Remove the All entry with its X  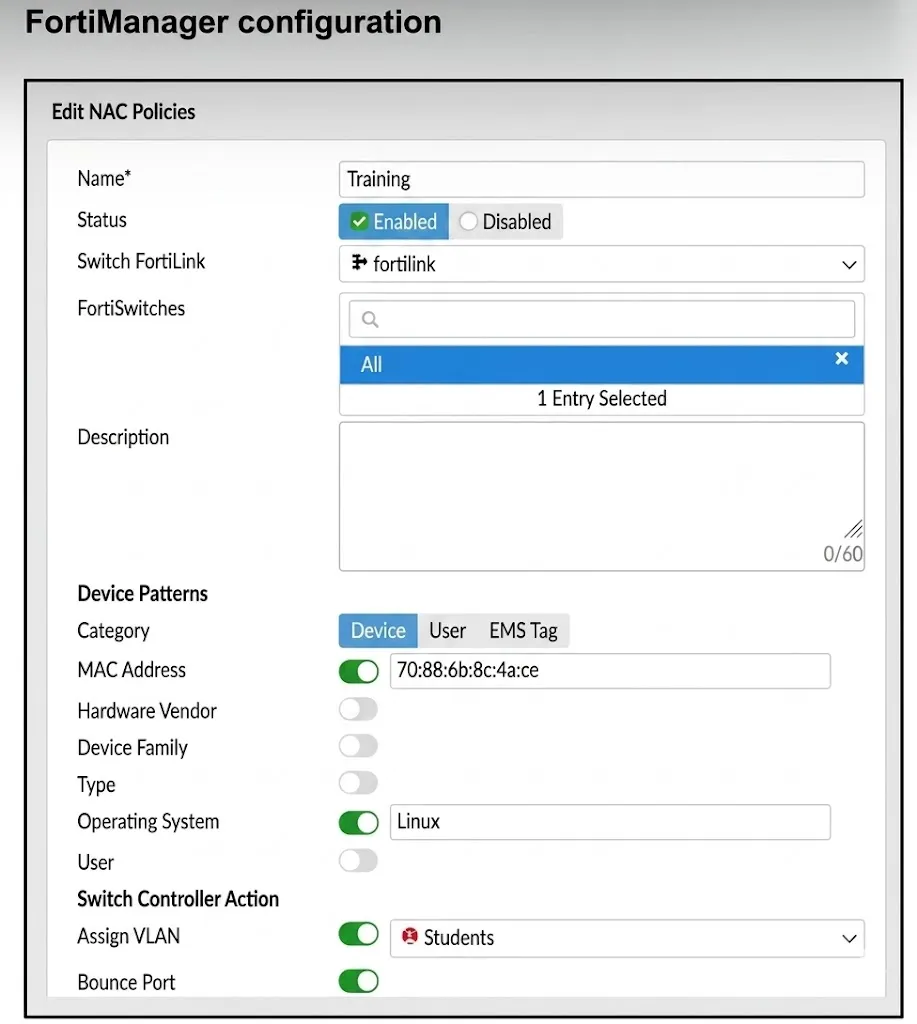(841, 359)
